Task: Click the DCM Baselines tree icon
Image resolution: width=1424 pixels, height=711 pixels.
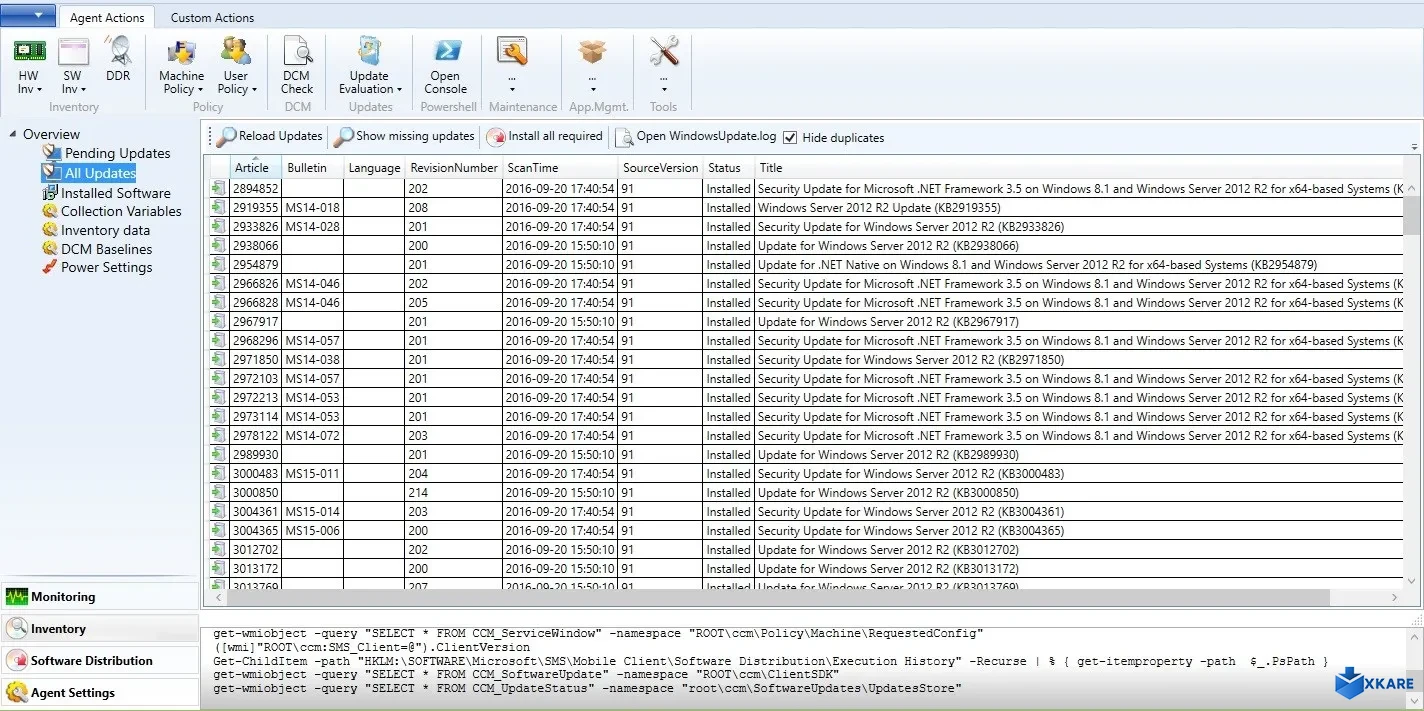Action: [50, 249]
